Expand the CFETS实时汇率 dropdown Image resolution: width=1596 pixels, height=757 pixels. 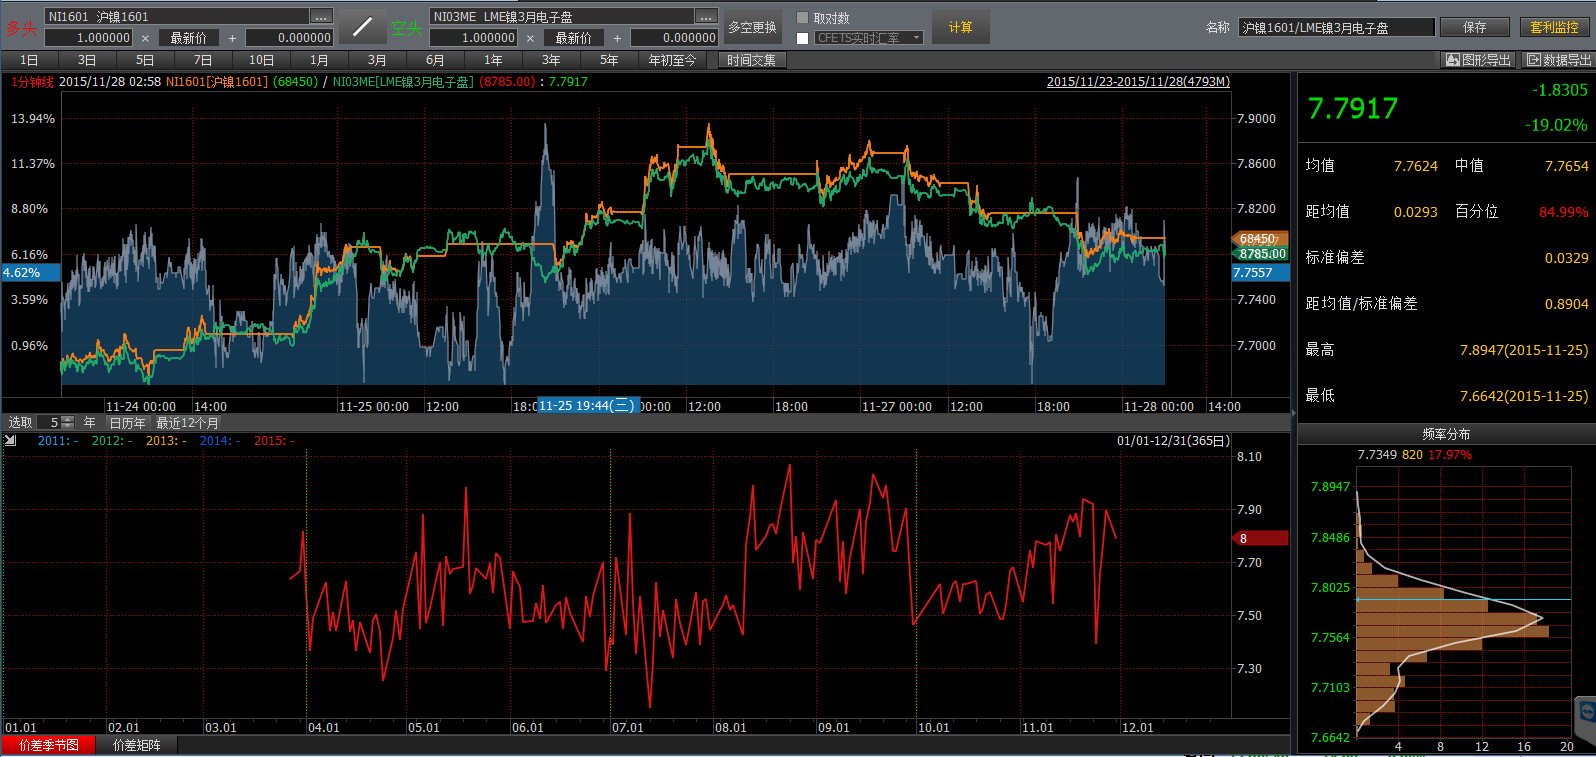click(916, 38)
